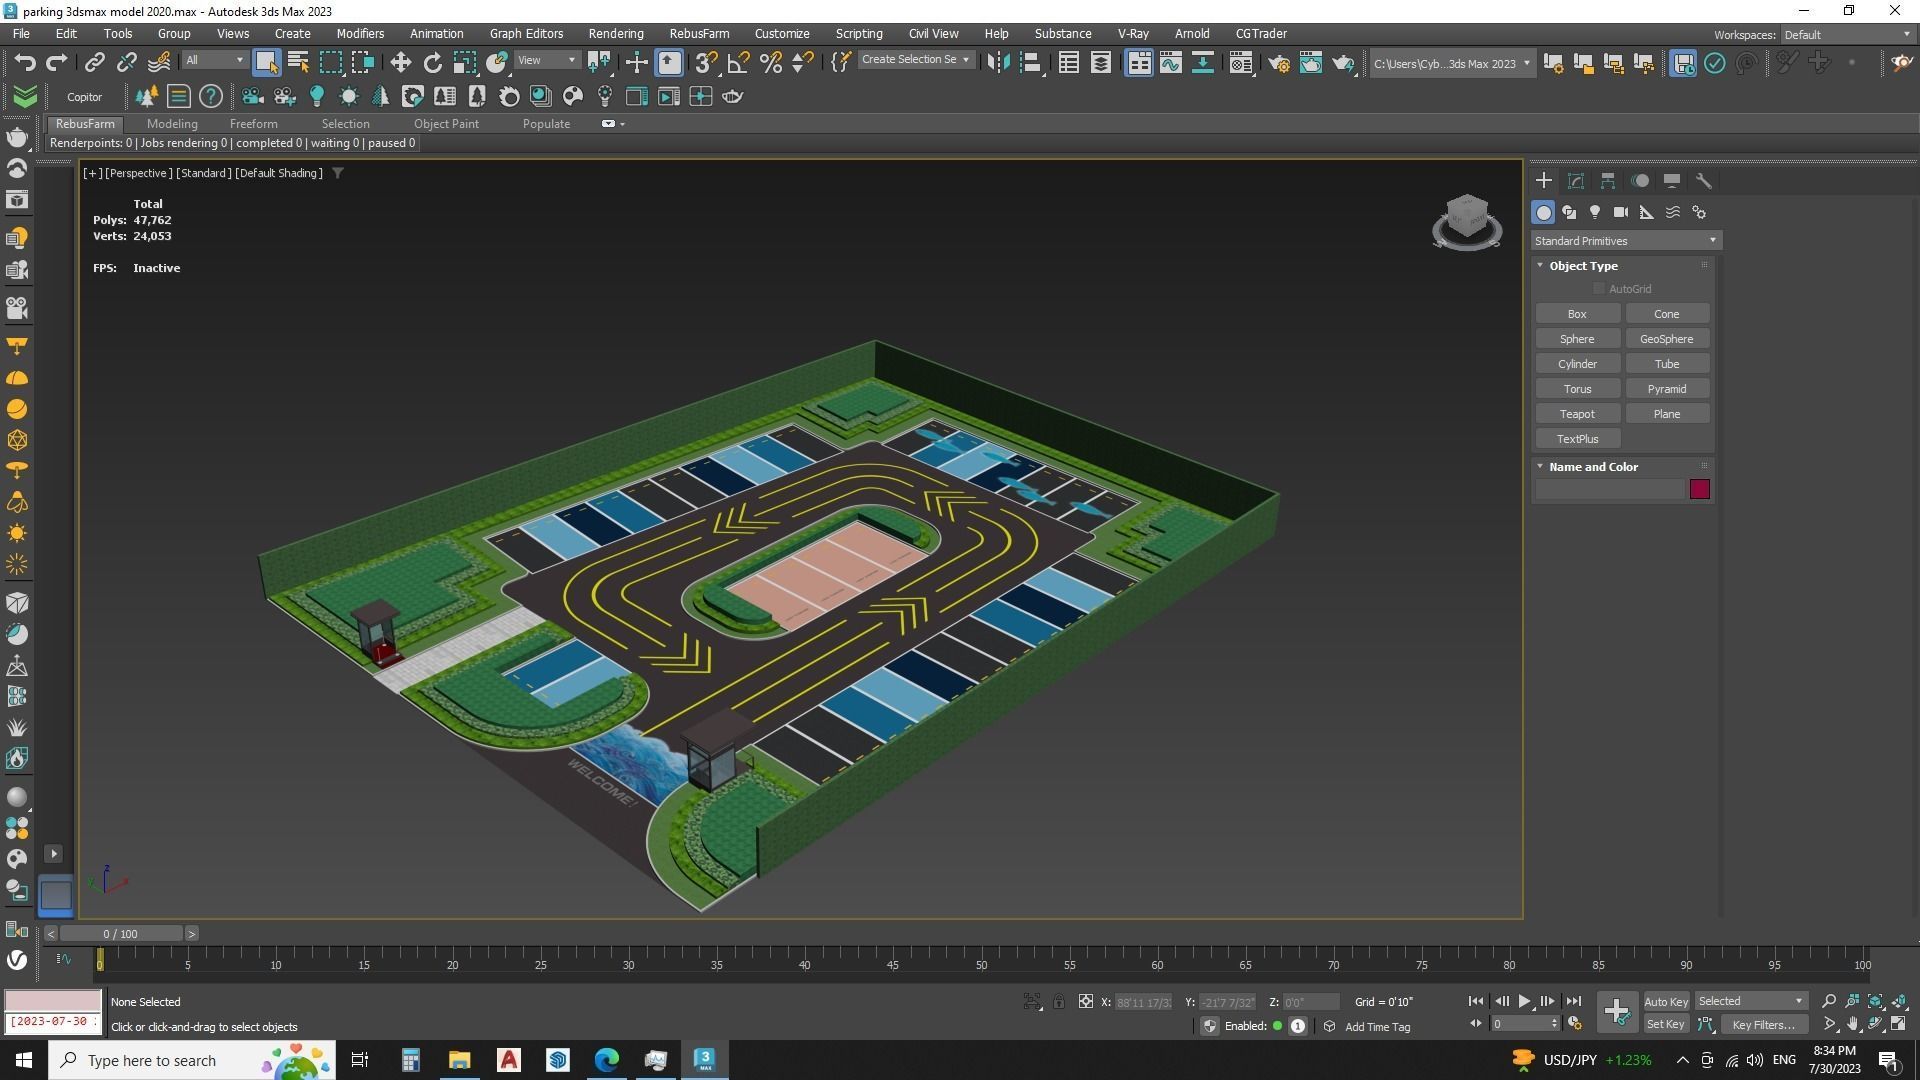Open the Standard Primitives dropdown
The image size is (1920, 1080).
(x=1625, y=241)
